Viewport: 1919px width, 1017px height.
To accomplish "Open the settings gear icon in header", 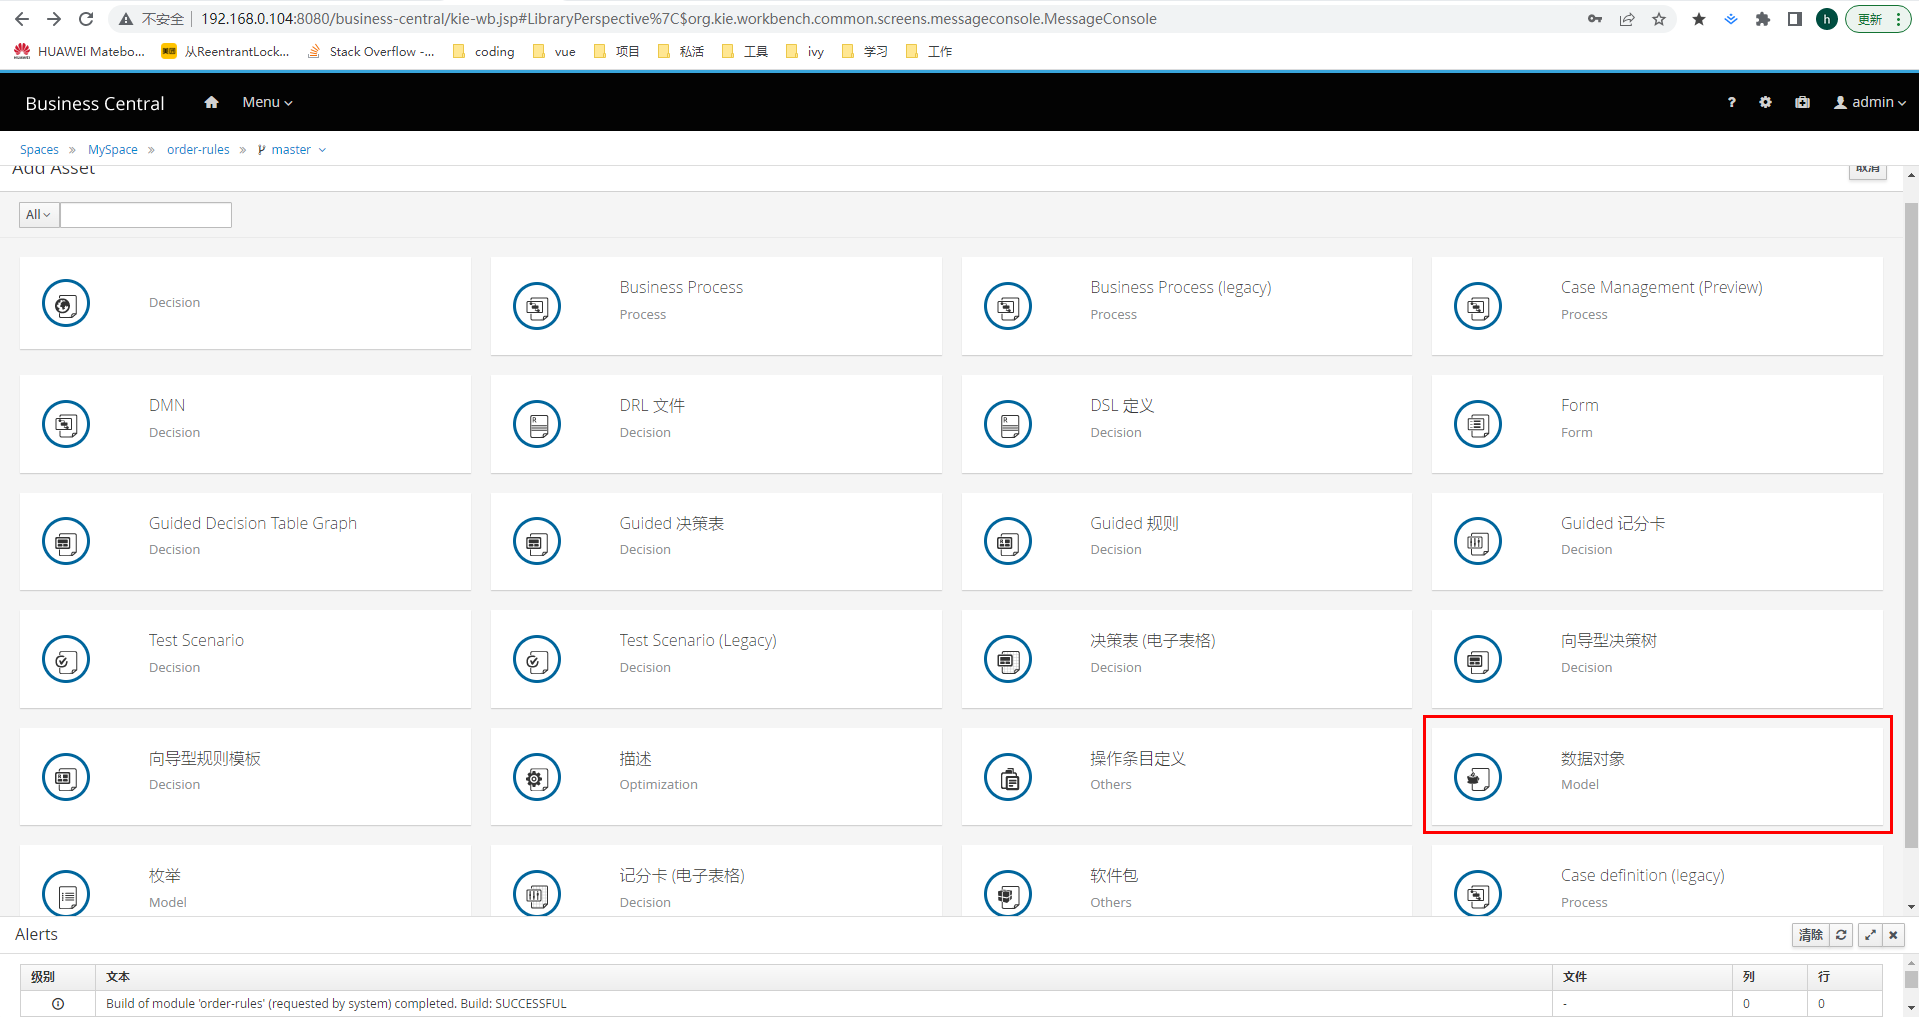I will click(x=1765, y=102).
